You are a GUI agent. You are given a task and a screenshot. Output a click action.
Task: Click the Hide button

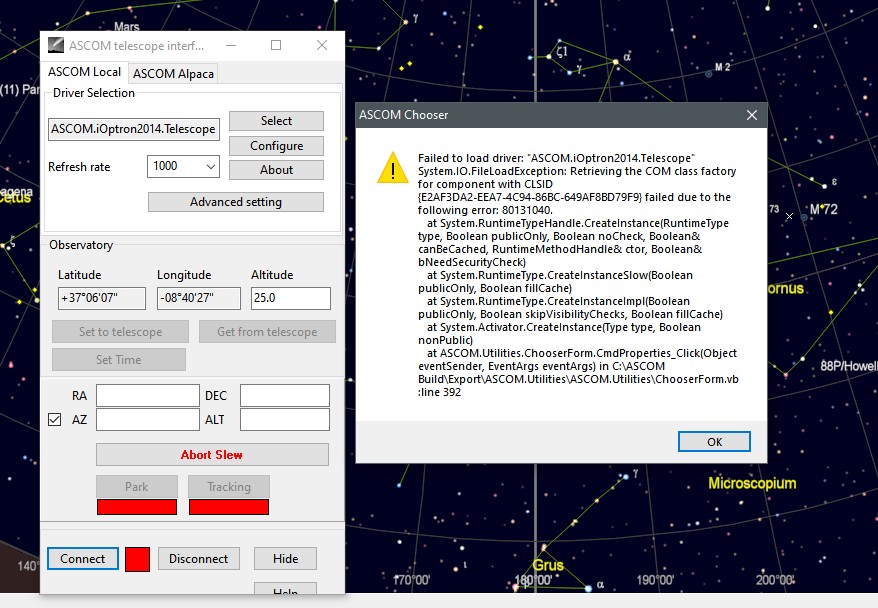point(285,559)
